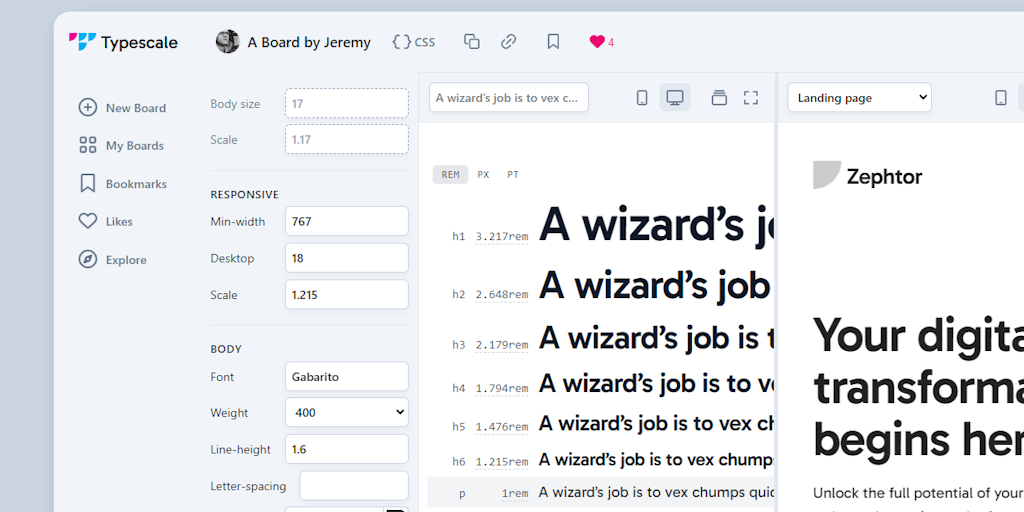Open the CSS export view
Viewport: 1024px width, 512px height.
413,42
